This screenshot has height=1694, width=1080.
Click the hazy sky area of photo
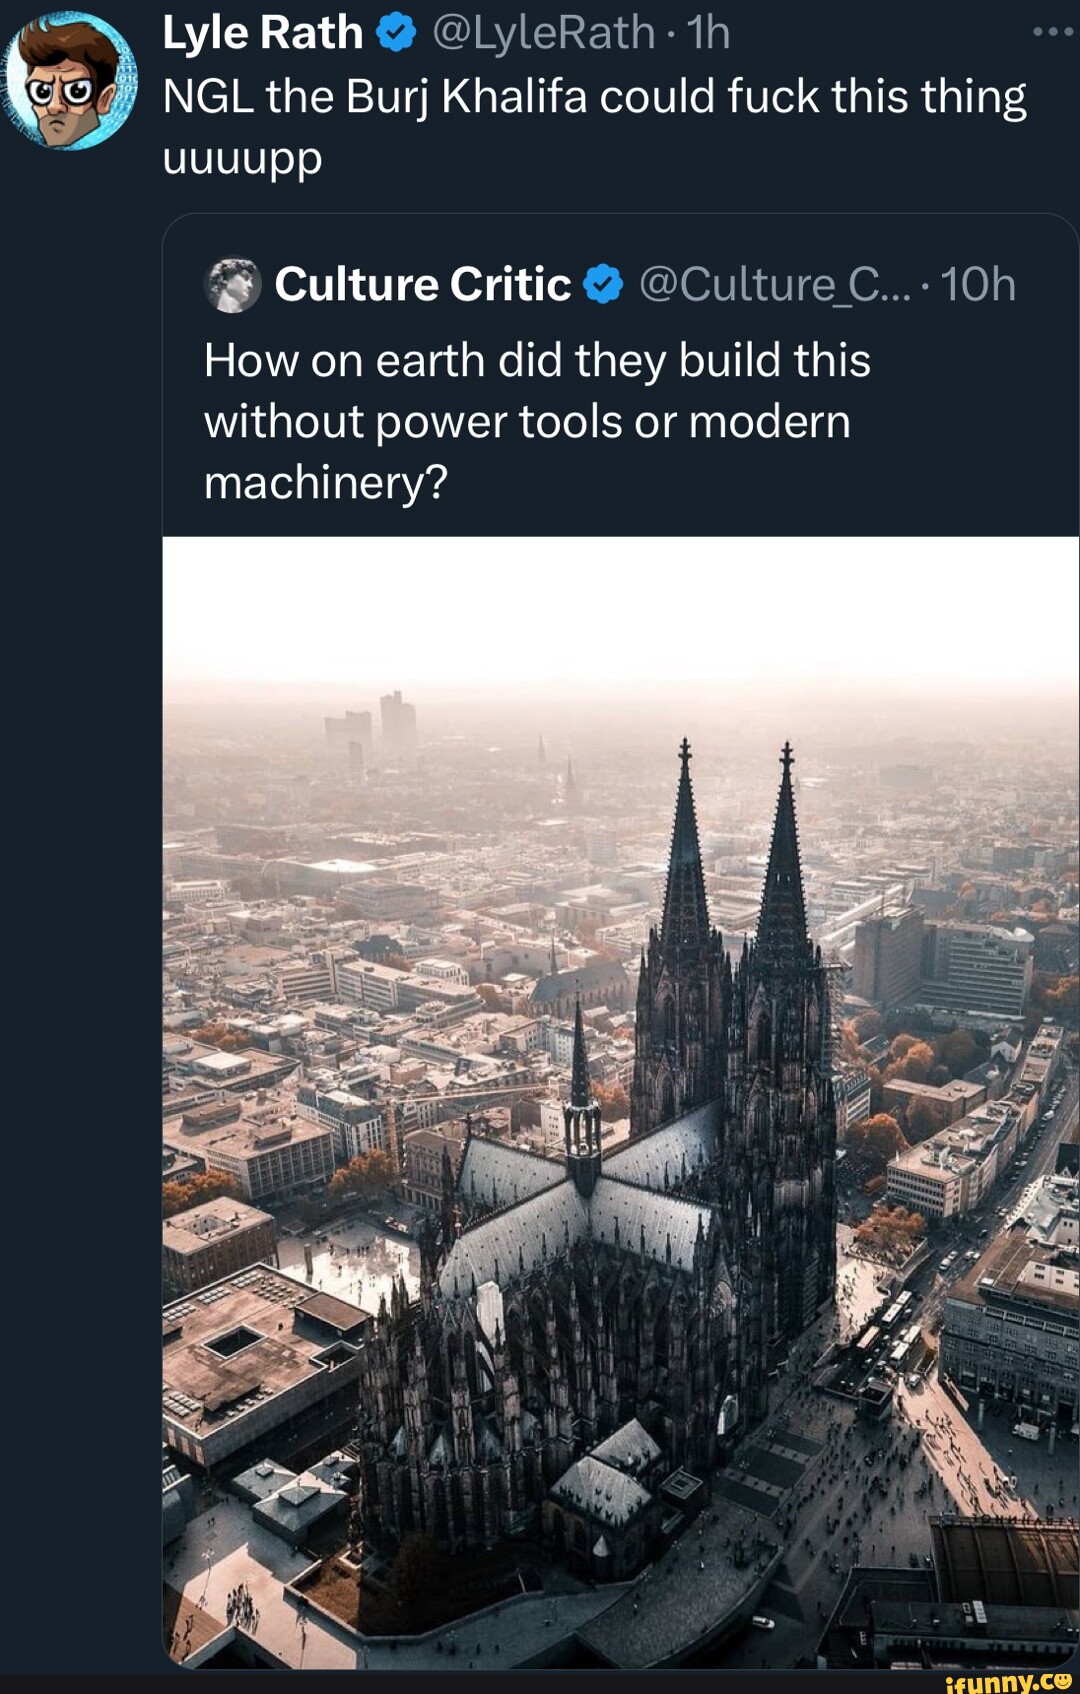click(x=620, y=610)
